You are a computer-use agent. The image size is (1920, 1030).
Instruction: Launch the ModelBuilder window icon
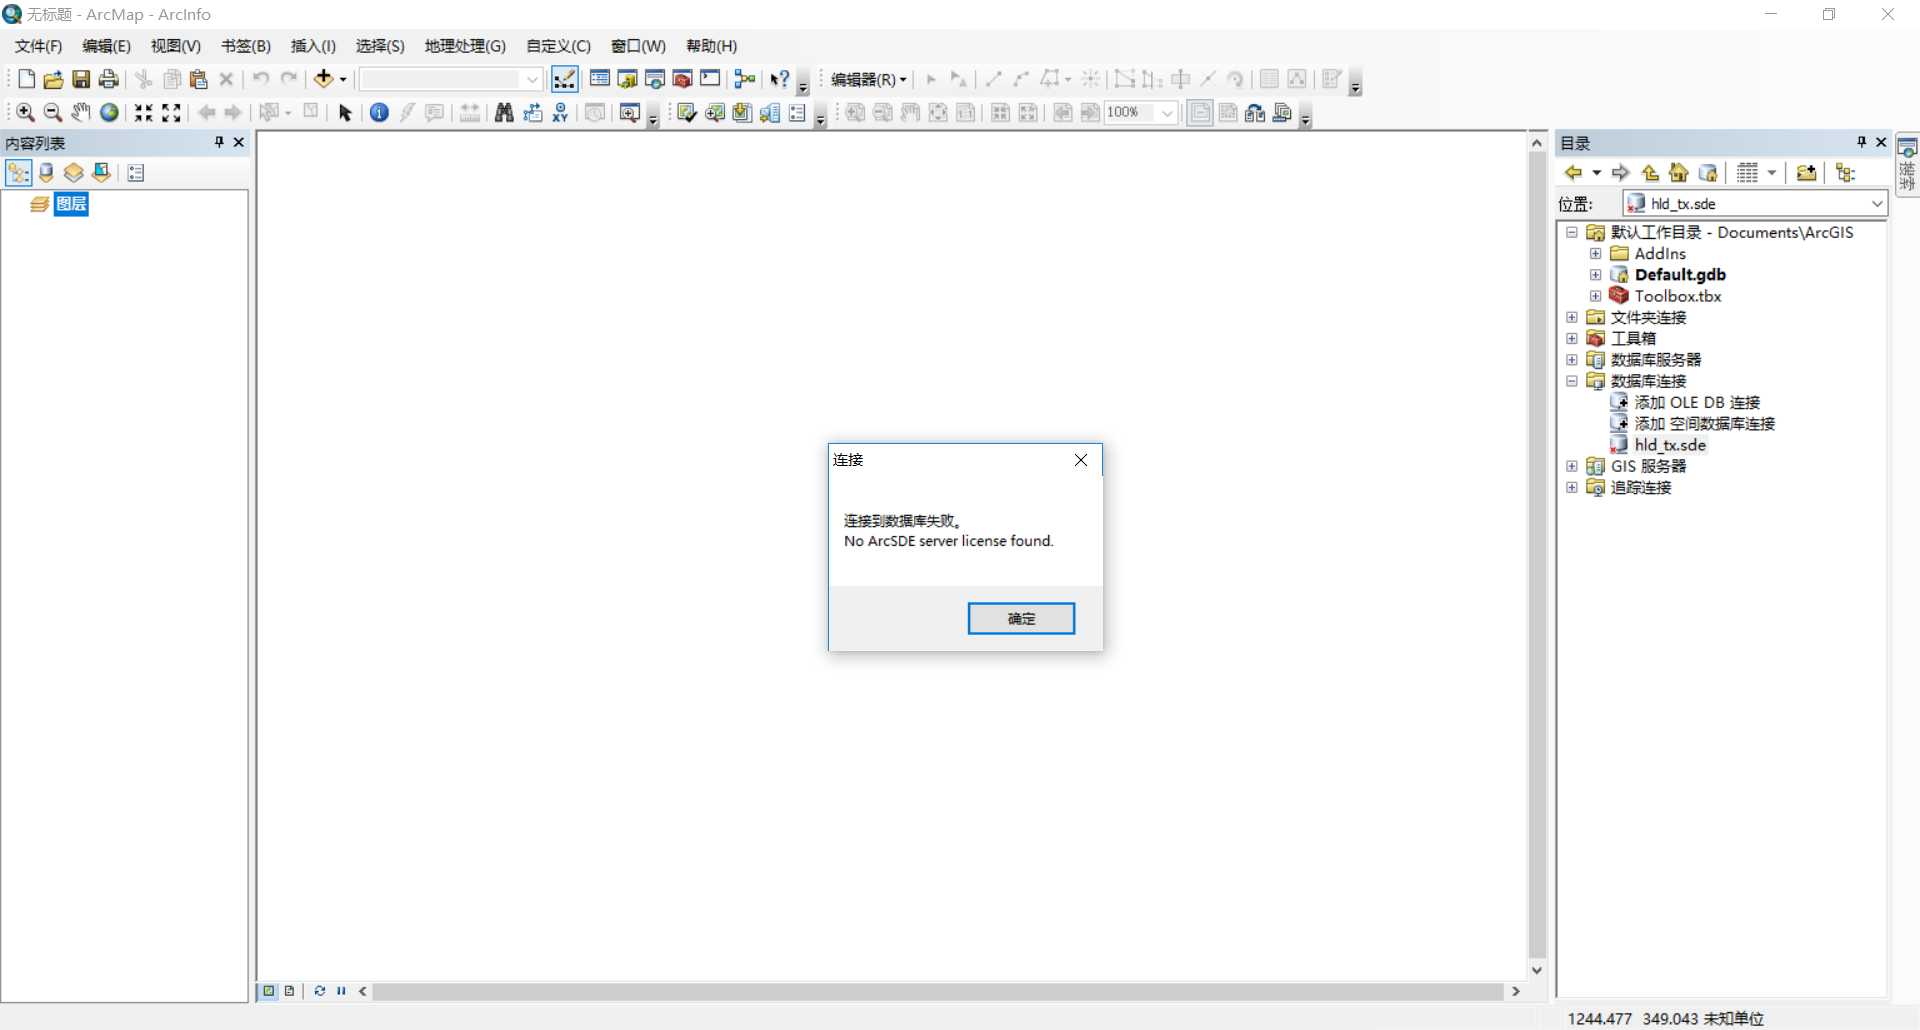[x=745, y=79]
